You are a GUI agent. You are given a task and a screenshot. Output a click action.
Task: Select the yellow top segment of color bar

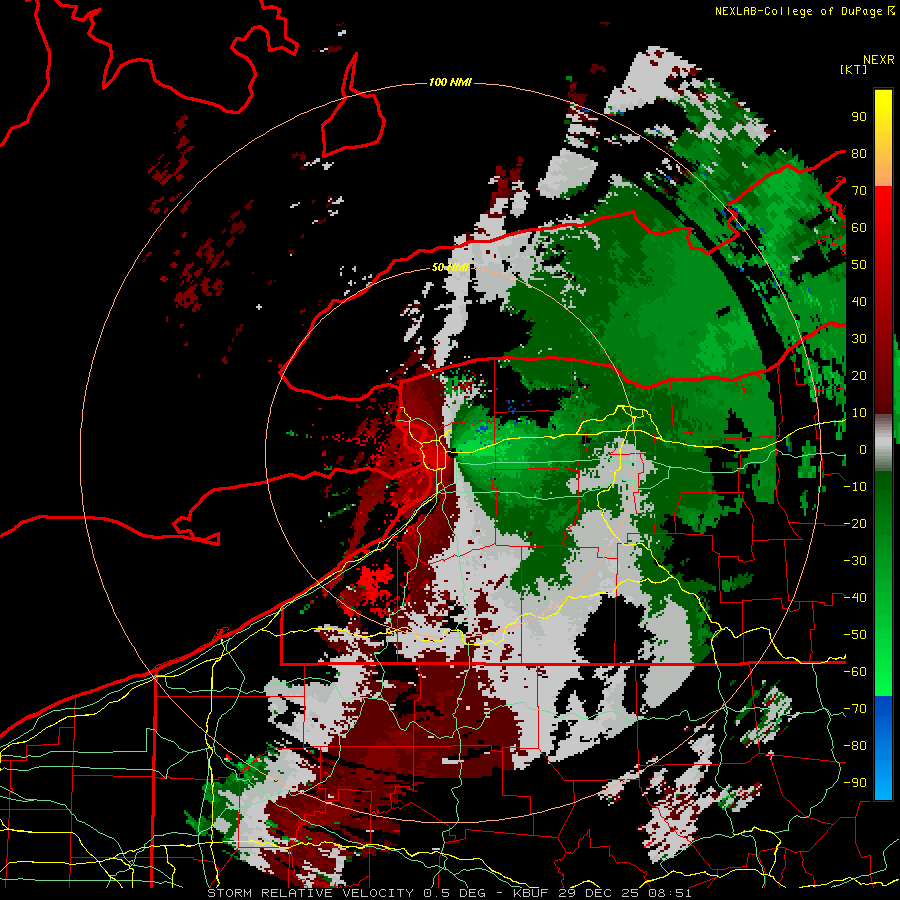(x=883, y=138)
